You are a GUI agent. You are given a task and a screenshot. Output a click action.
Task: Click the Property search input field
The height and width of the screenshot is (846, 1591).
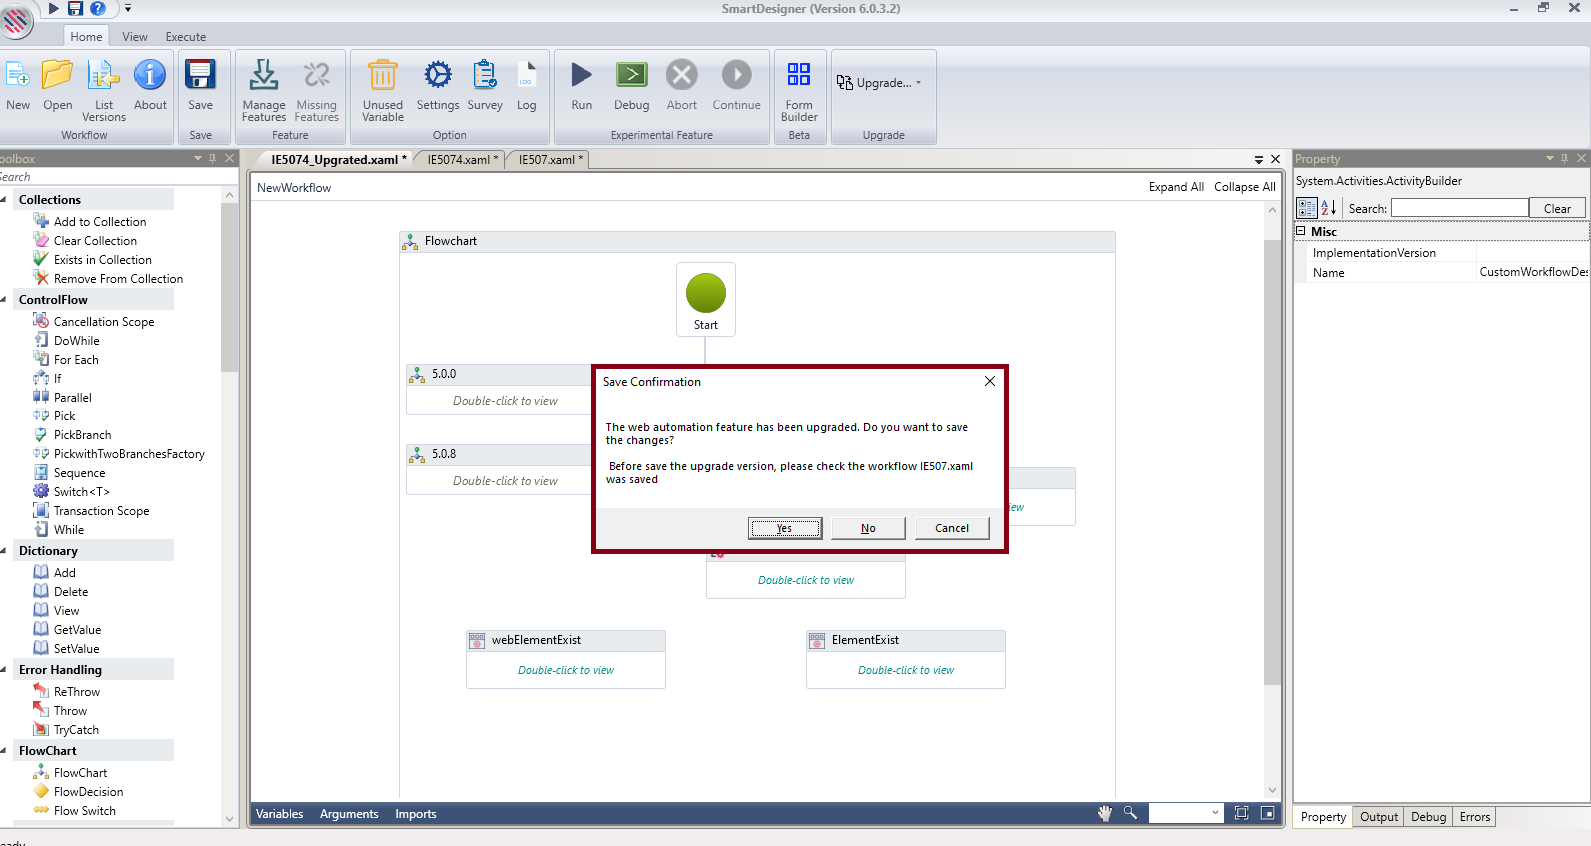point(1459,208)
